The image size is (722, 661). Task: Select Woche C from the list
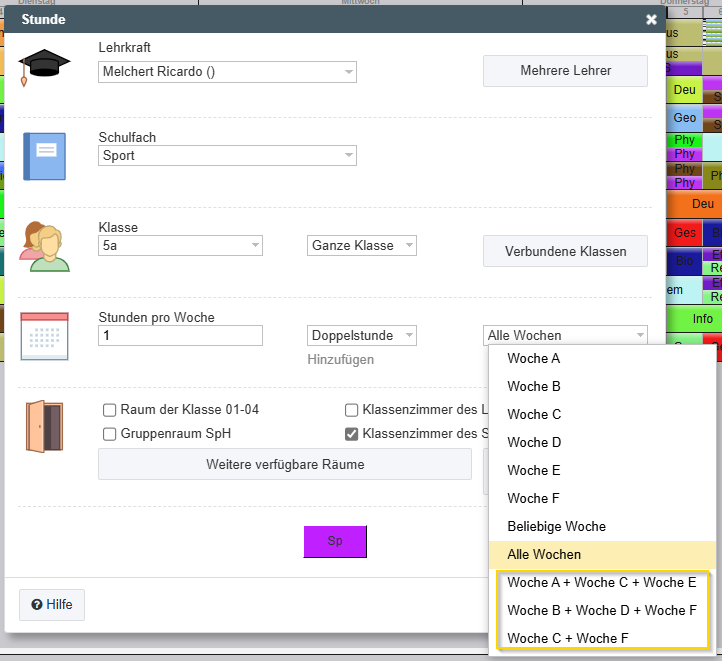tap(602, 414)
